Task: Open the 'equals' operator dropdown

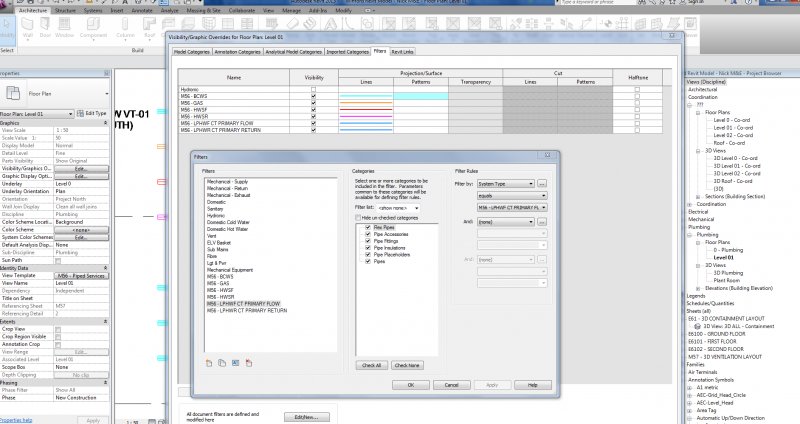Action: pos(512,195)
